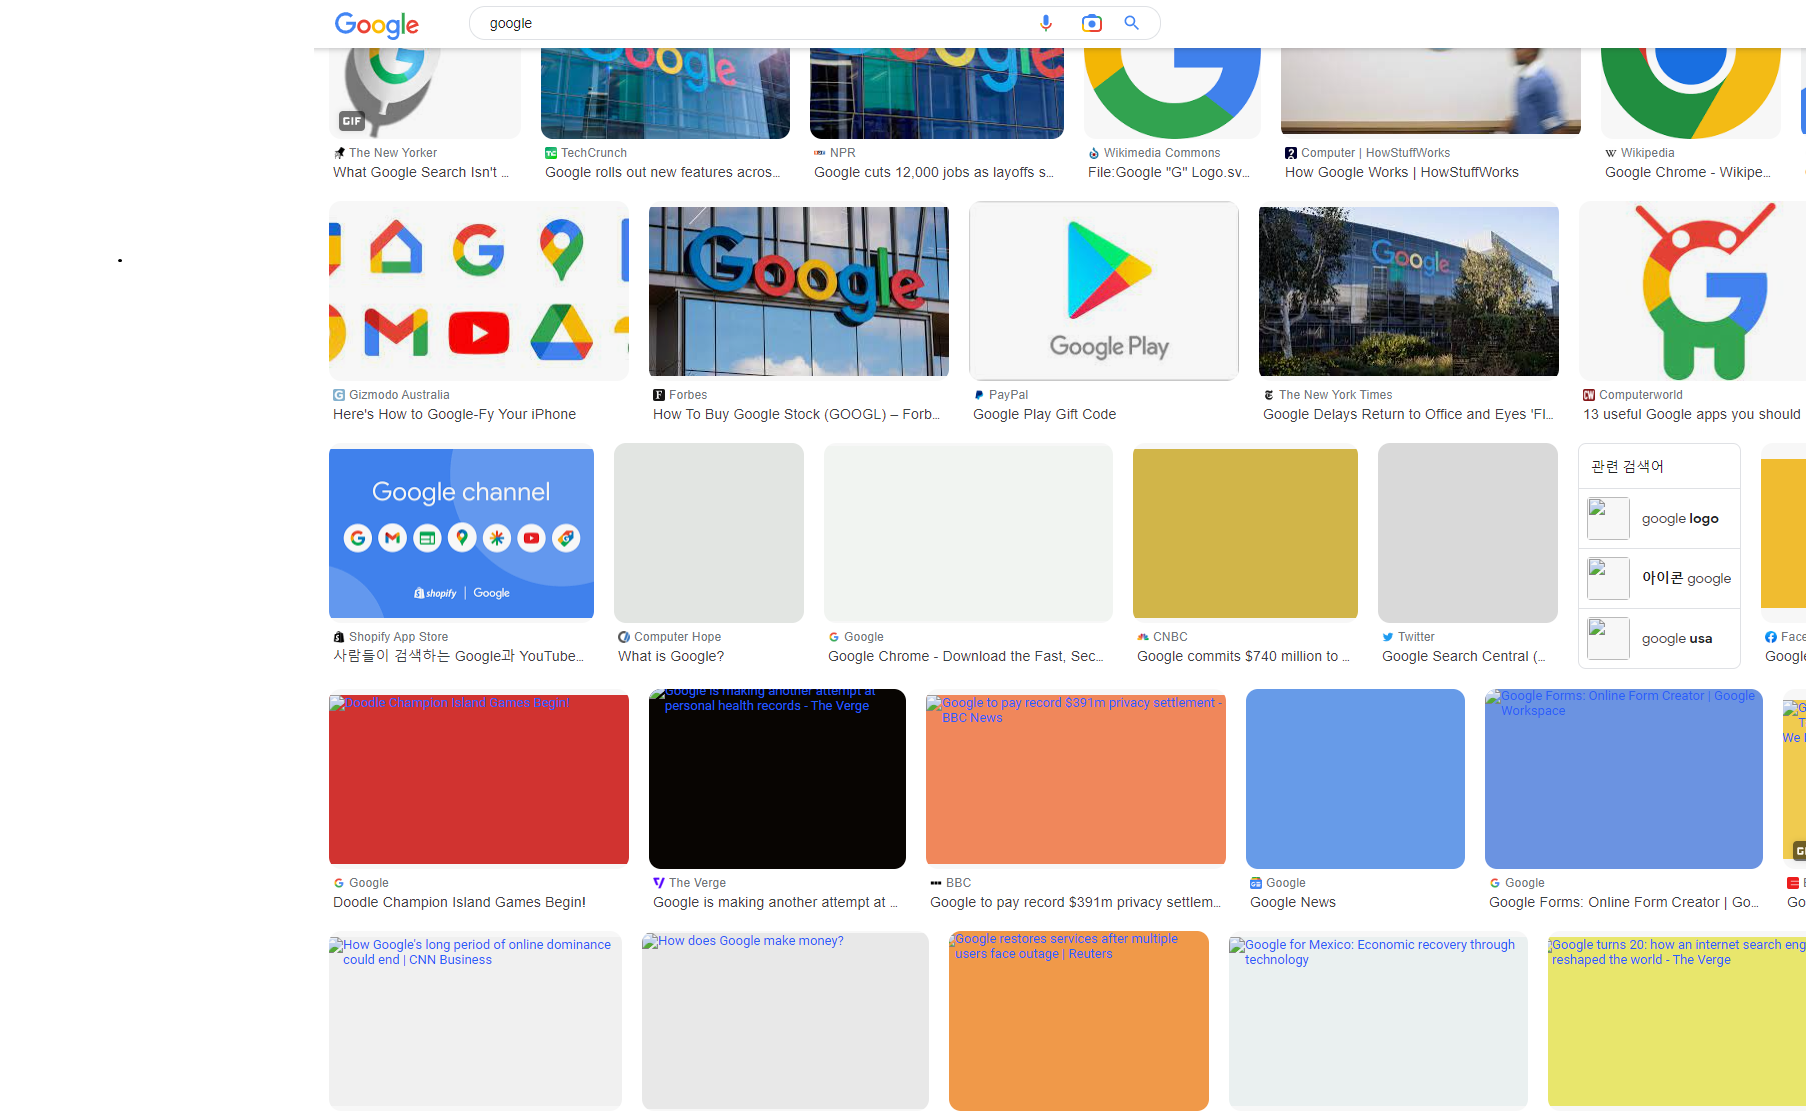Open New York Times Google office image

coord(1409,291)
